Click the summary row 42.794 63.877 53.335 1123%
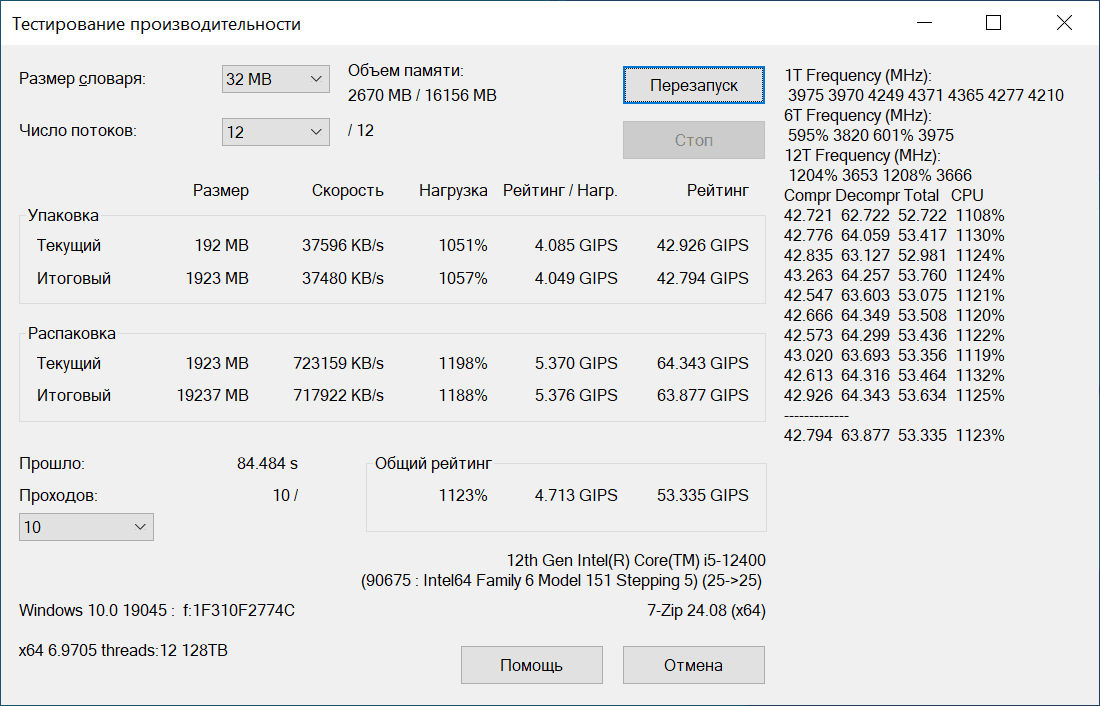The image size is (1100, 706). pos(894,436)
